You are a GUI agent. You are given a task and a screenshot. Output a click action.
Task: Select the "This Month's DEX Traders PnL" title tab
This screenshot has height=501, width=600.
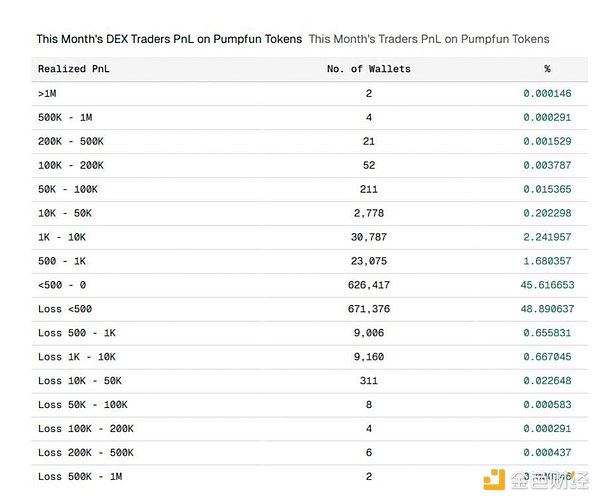point(168,39)
